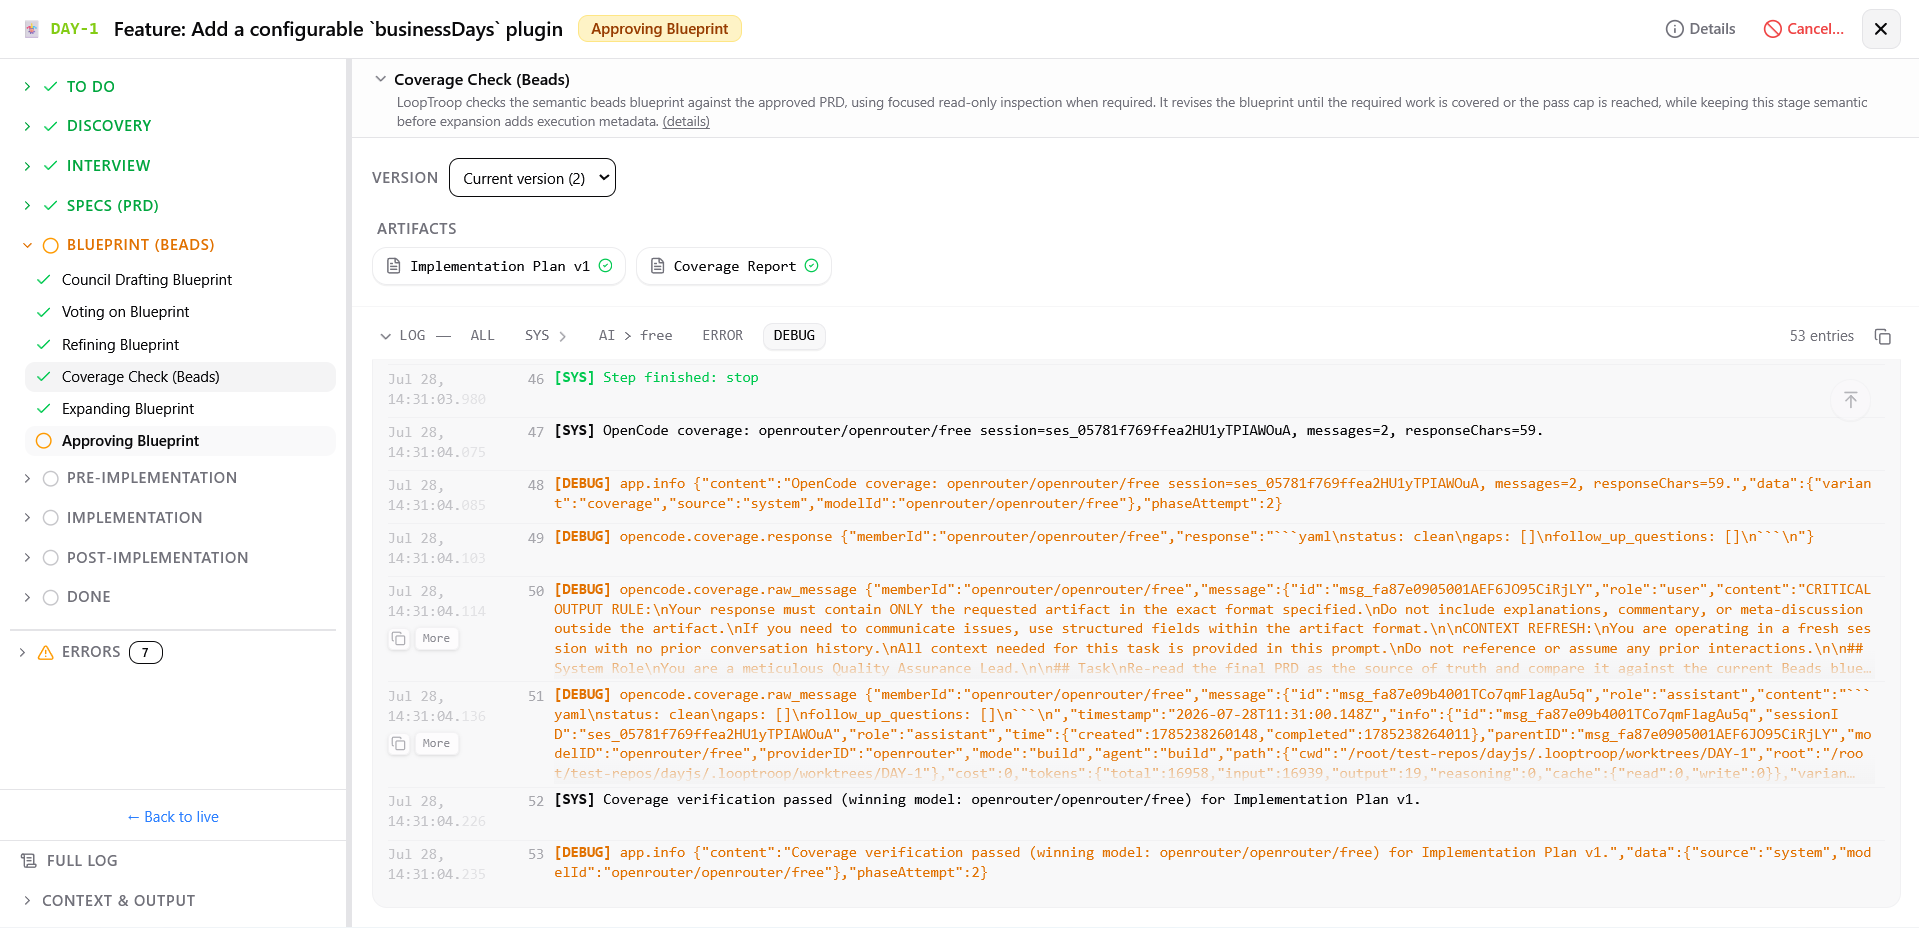
Task: Click the FULL LOG list icon
Action: pos(29,861)
